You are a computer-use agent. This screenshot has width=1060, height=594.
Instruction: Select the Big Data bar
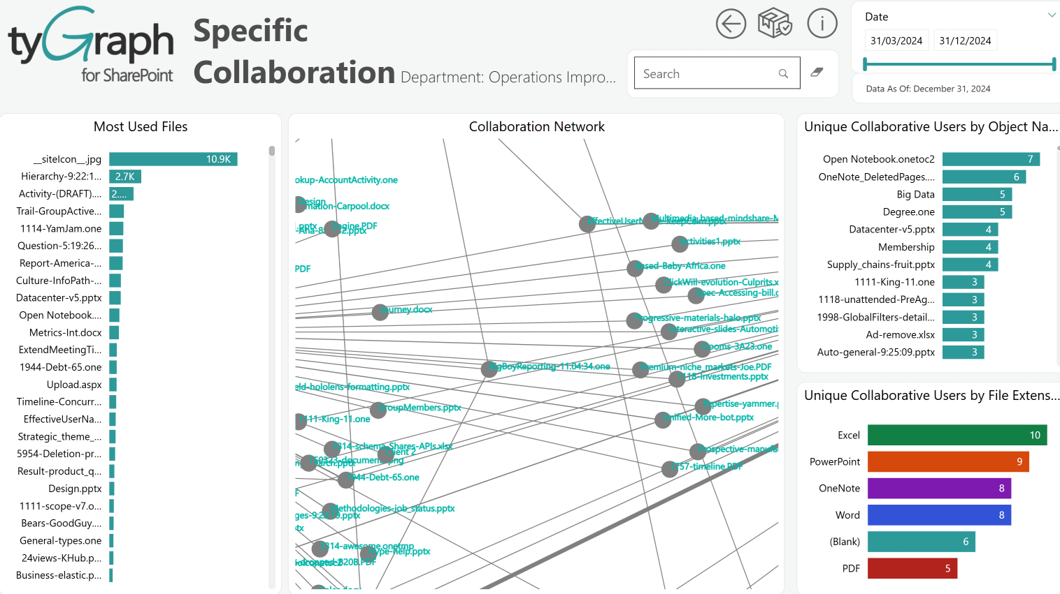click(978, 195)
